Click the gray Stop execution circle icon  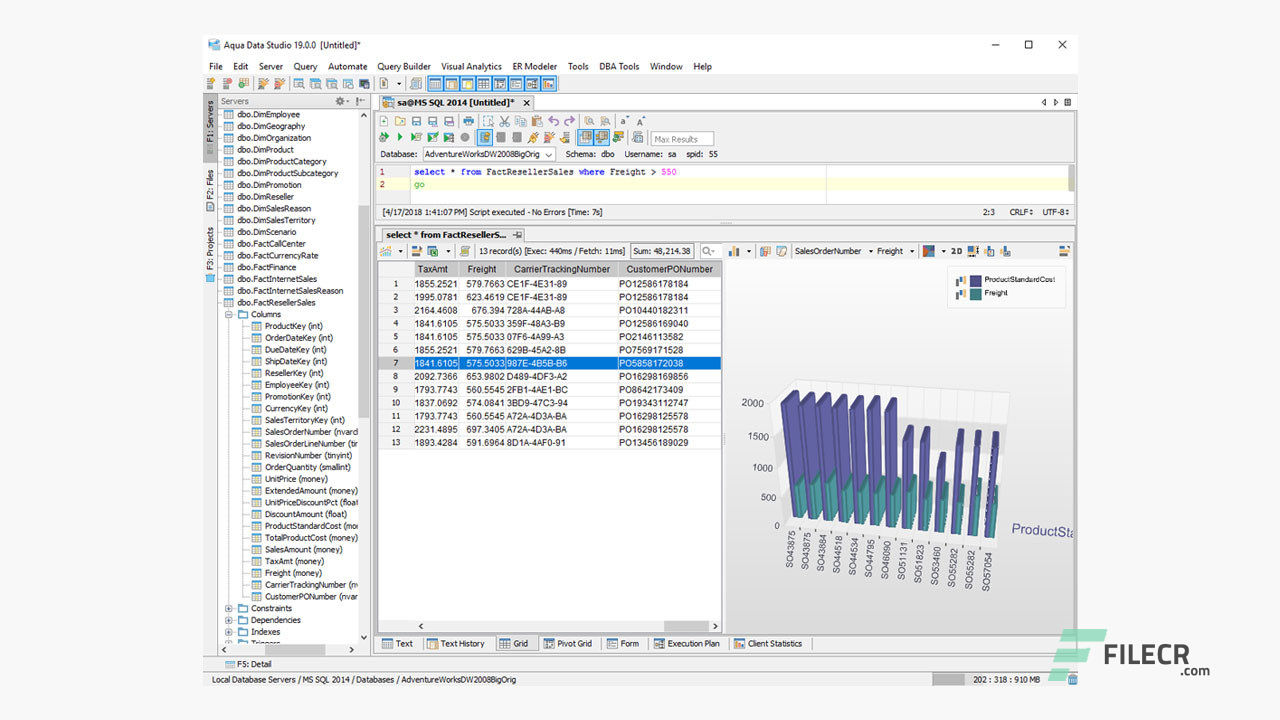[464, 137]
